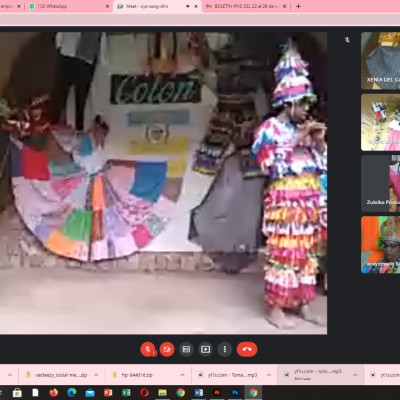
Task: Expand options for frp-644816.zip download
Action: coord(182,375)
